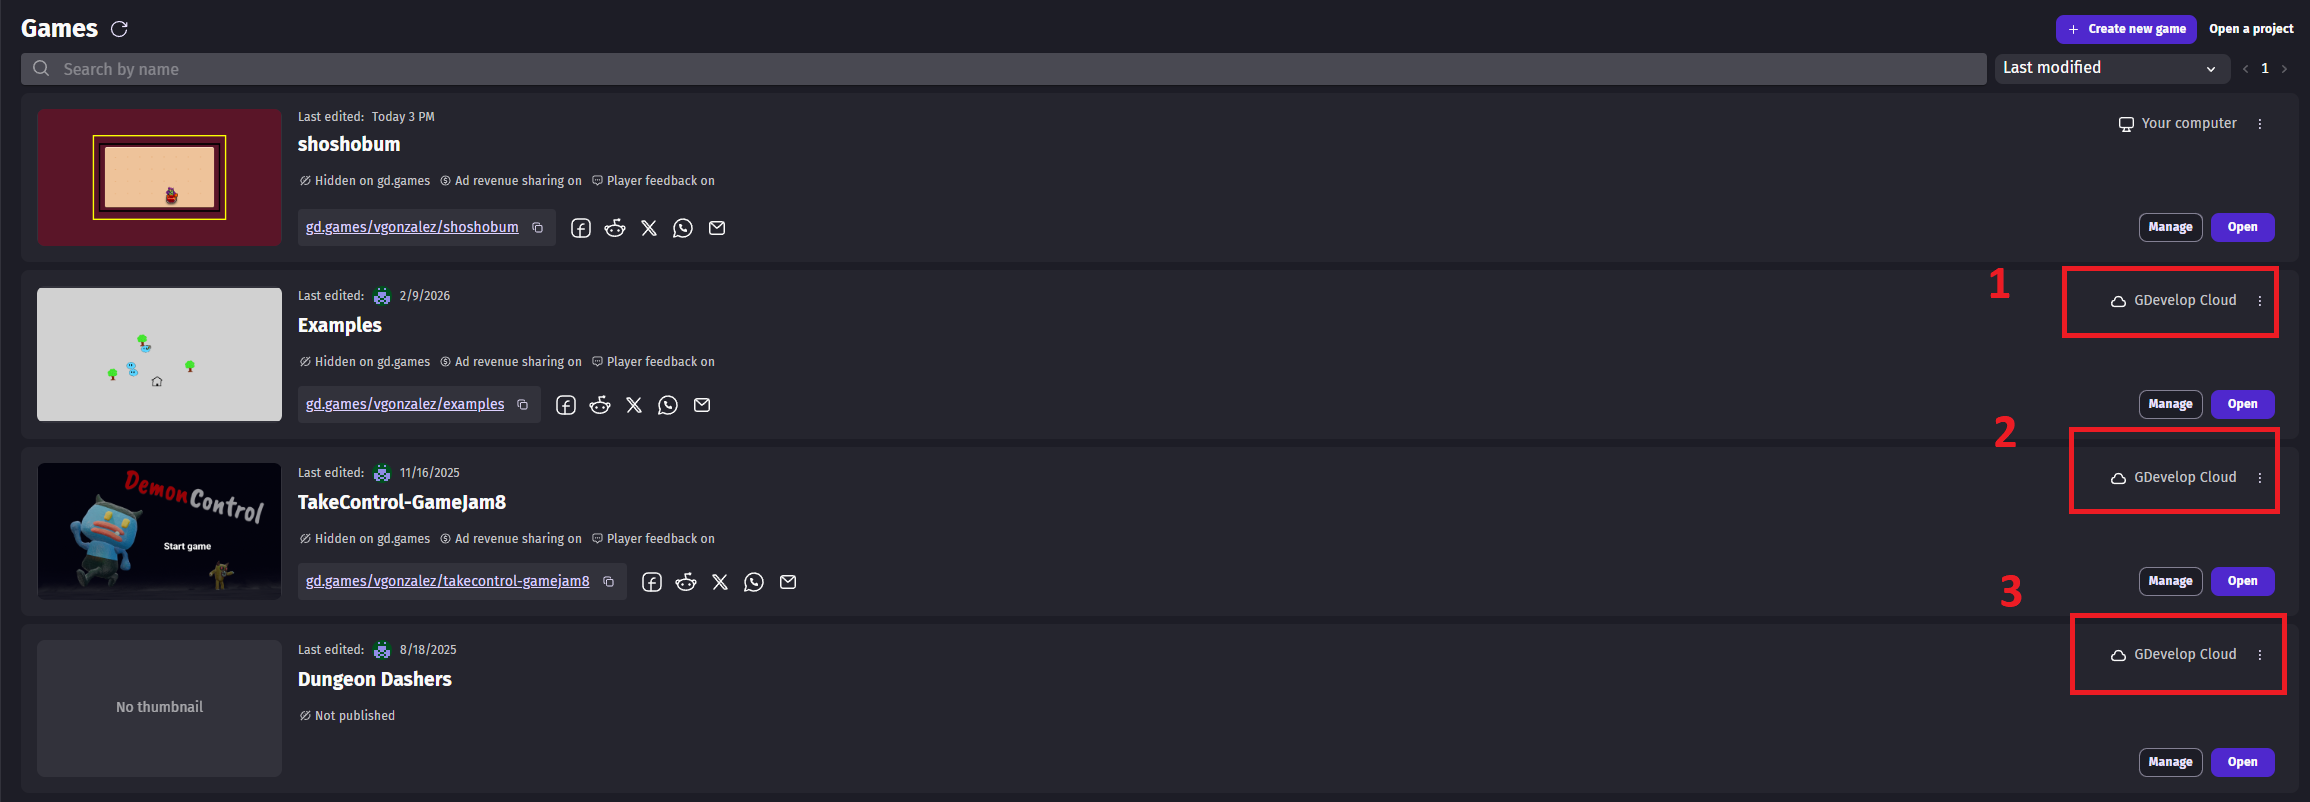This screenshot has height=802, width=2310.
Task: Share shoshobum on Facebook
Action: click(x=581, y=228)
